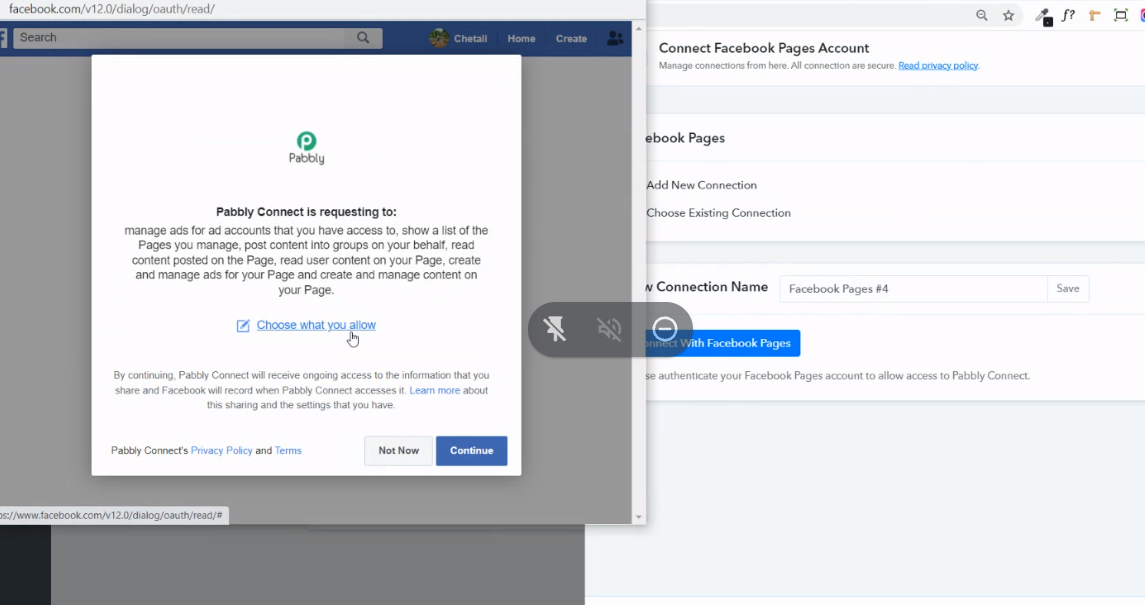Bookmark this page with the star icon

(1009, 15)
